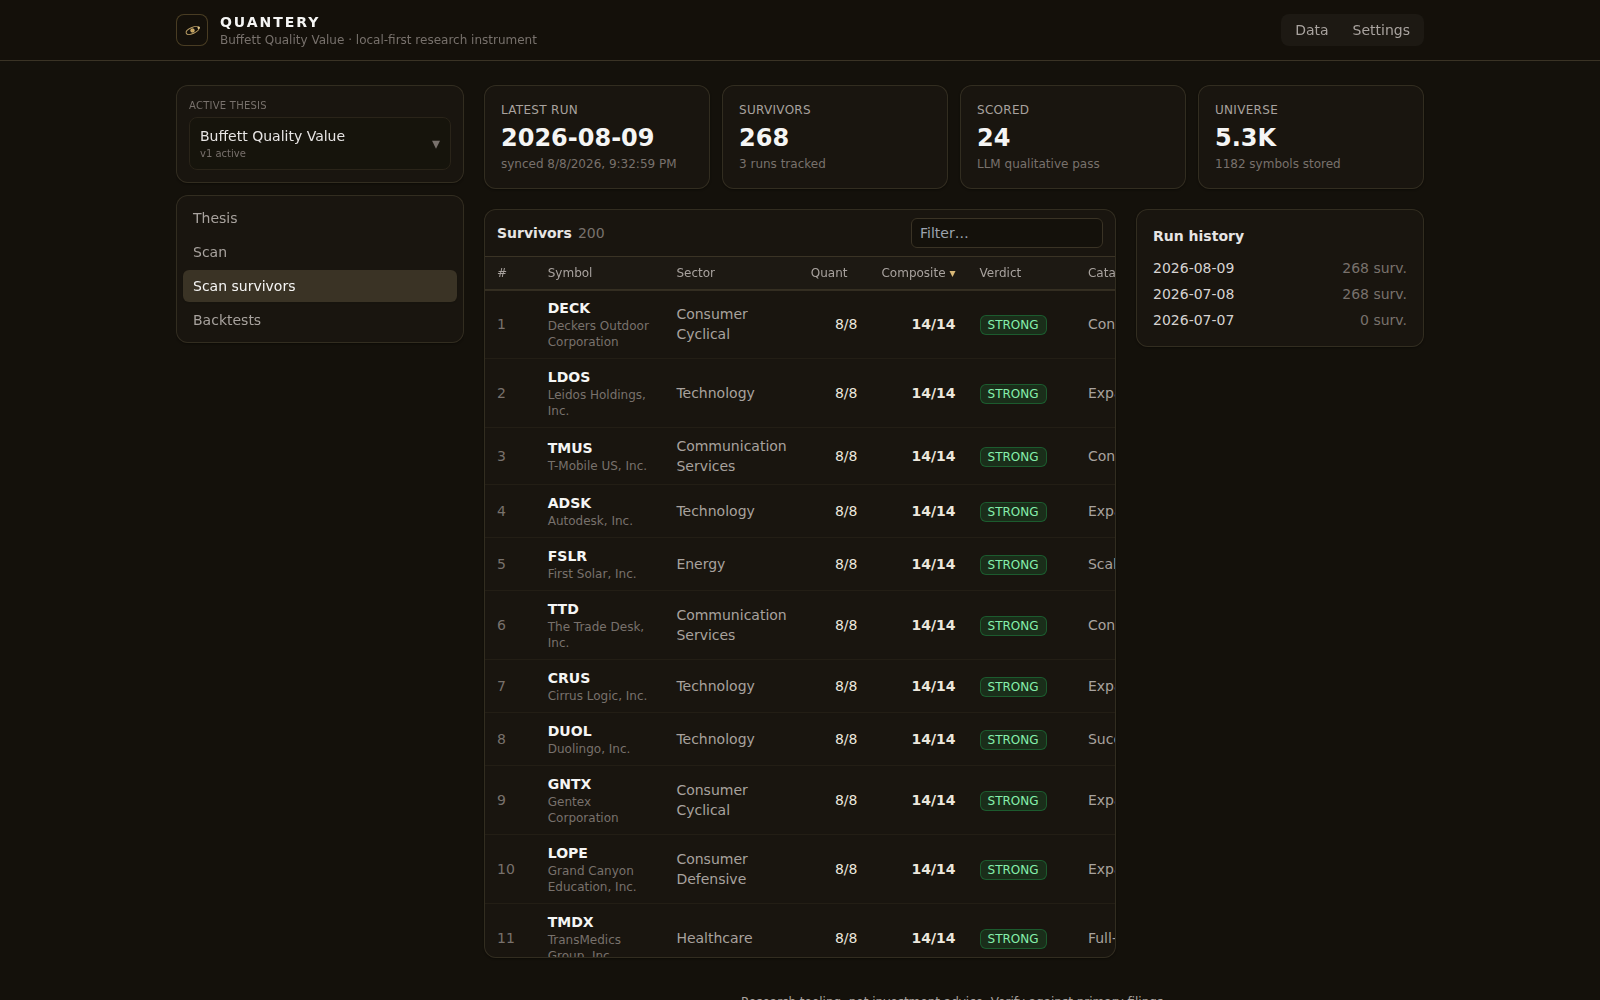Focus the survivors Filter field
Screen dimensions: 1600x1000
pyautogui.click(x=1006, y=233)
